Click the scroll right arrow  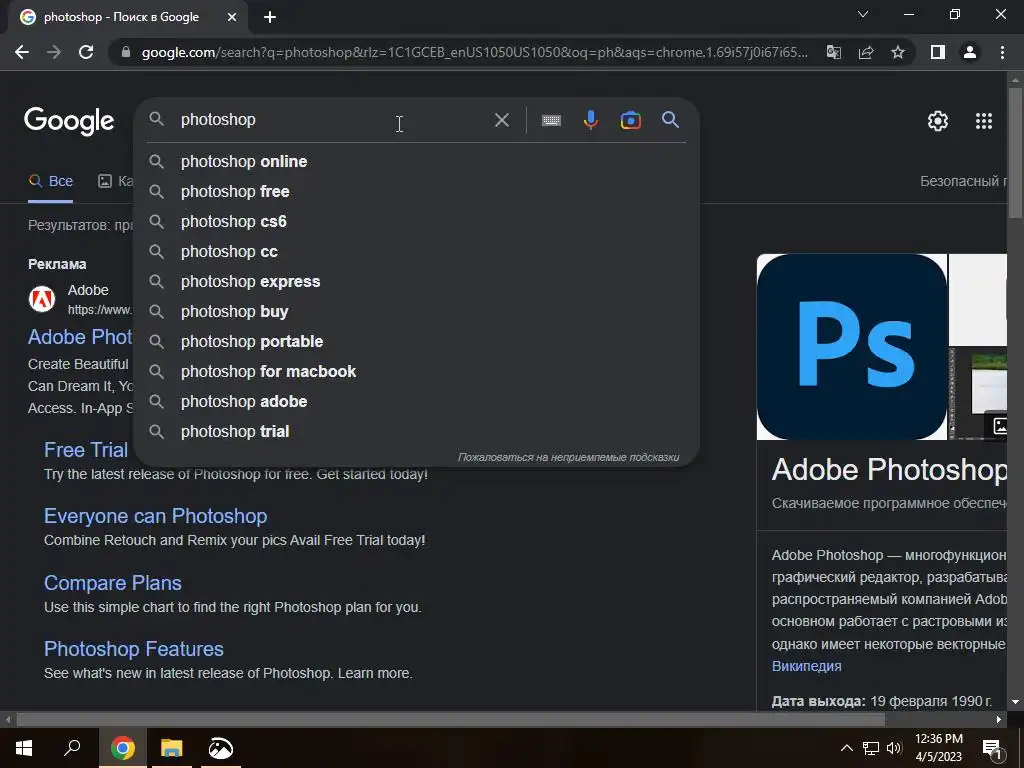coord(999,719)
